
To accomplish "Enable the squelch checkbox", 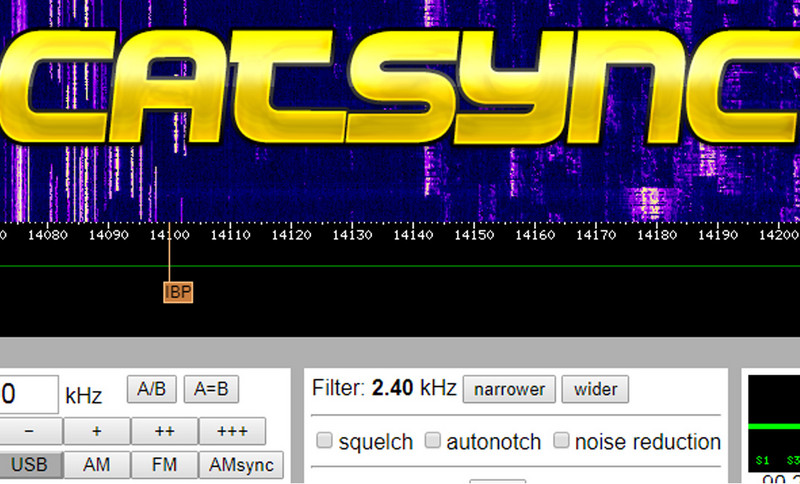I will [x=324, y=440].
